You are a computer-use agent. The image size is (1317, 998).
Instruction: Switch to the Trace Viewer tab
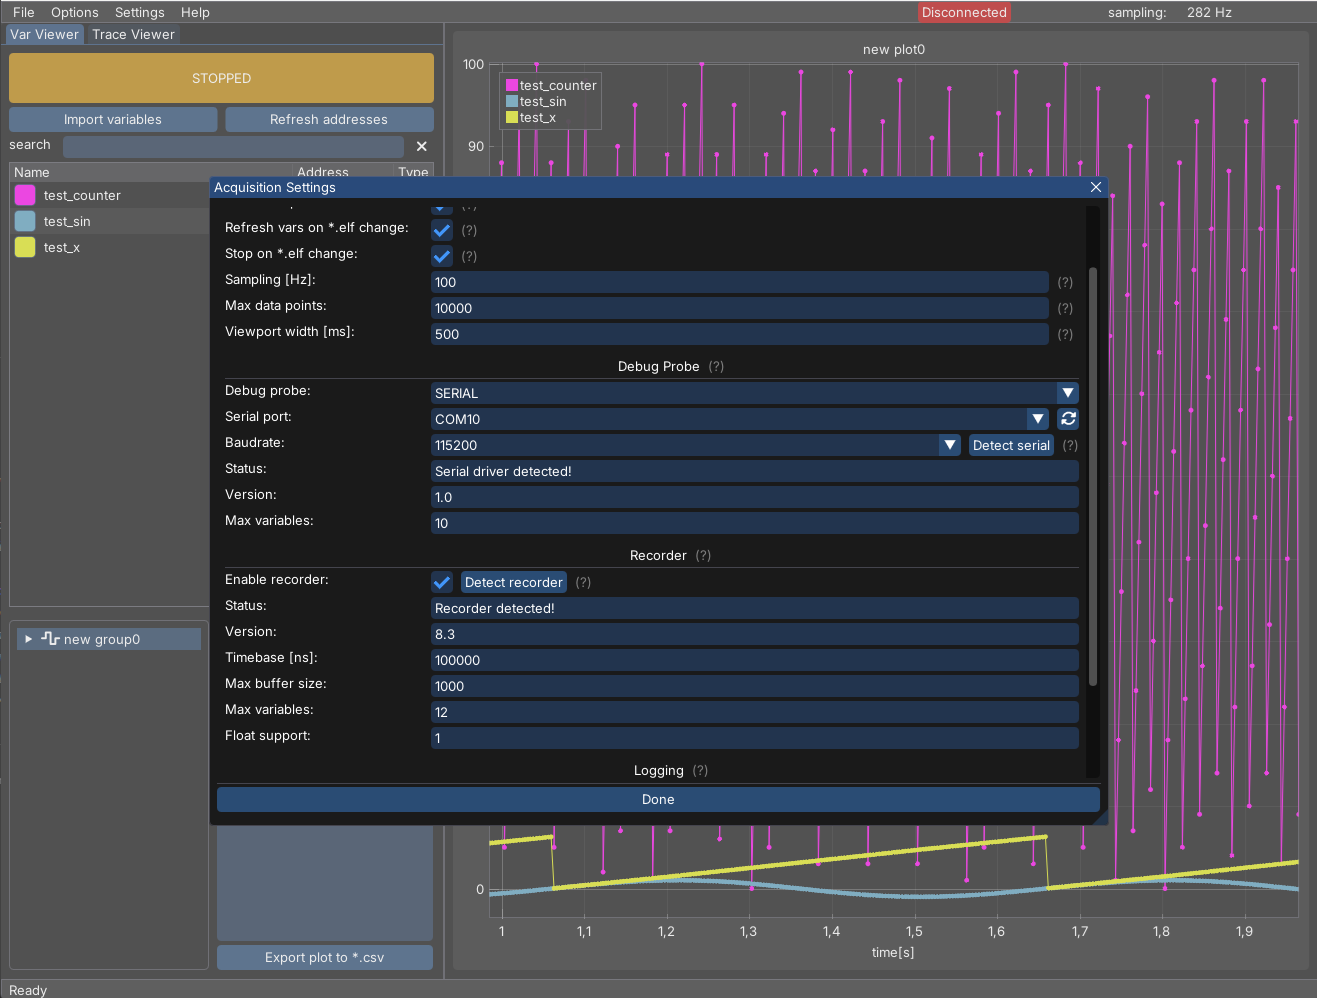133,34
